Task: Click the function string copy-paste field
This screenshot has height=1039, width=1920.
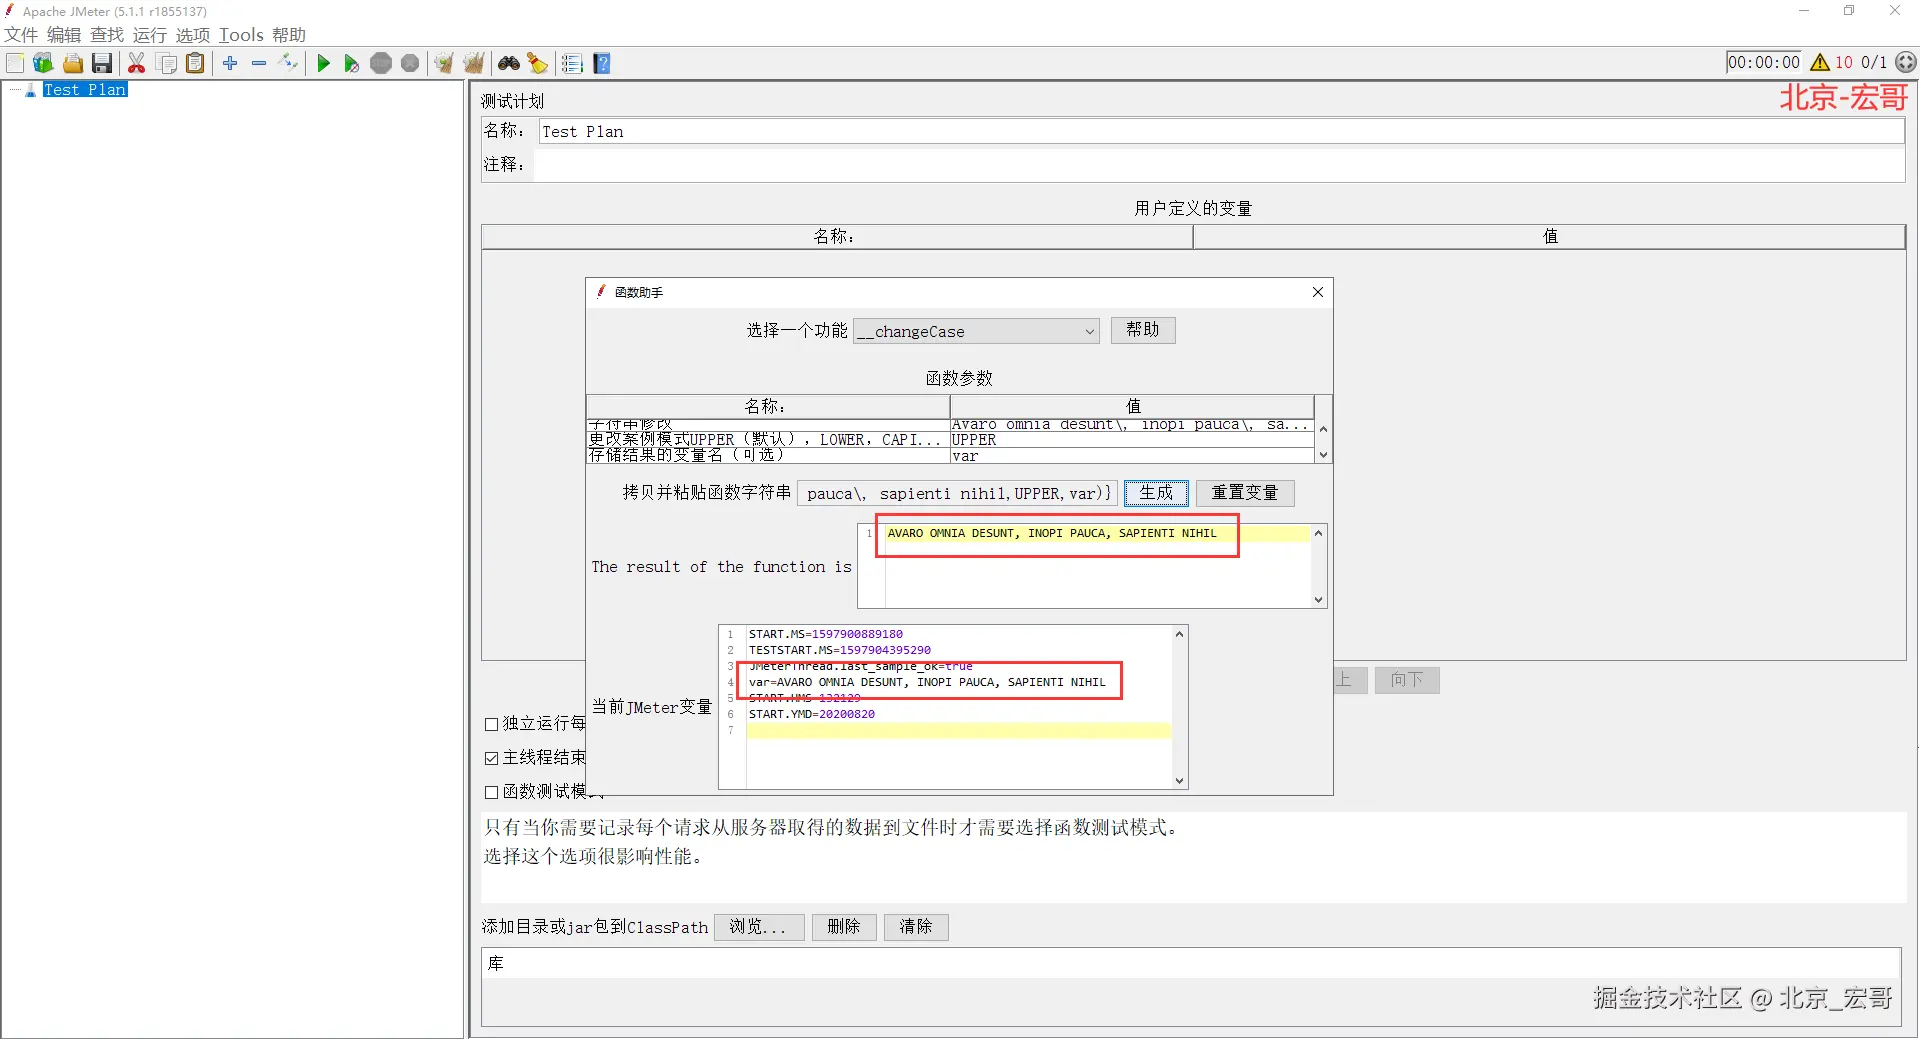Action: (x=957, y=493)
